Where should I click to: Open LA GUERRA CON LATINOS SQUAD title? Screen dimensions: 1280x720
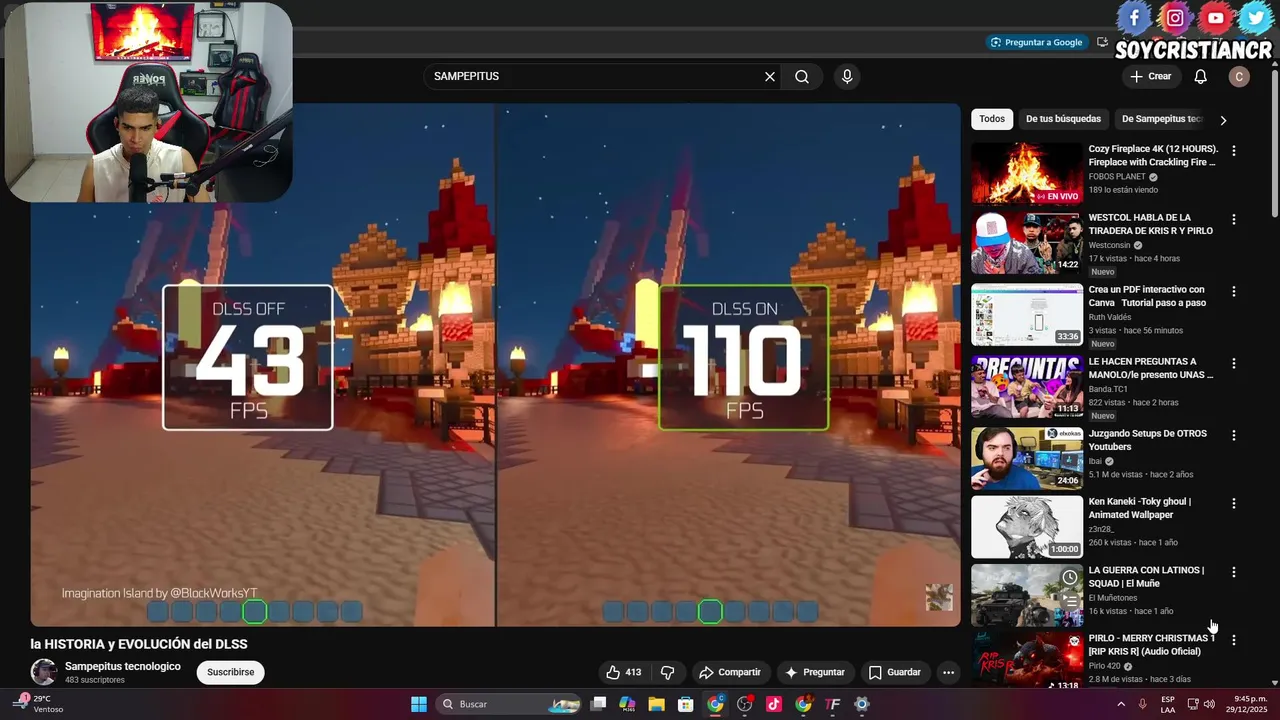coord(1146,577)
